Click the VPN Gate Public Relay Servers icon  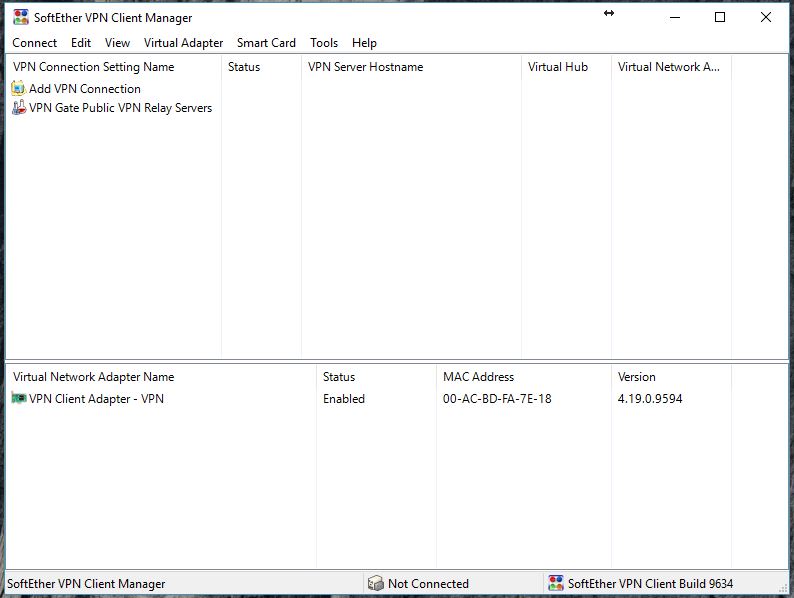(19, 107)
